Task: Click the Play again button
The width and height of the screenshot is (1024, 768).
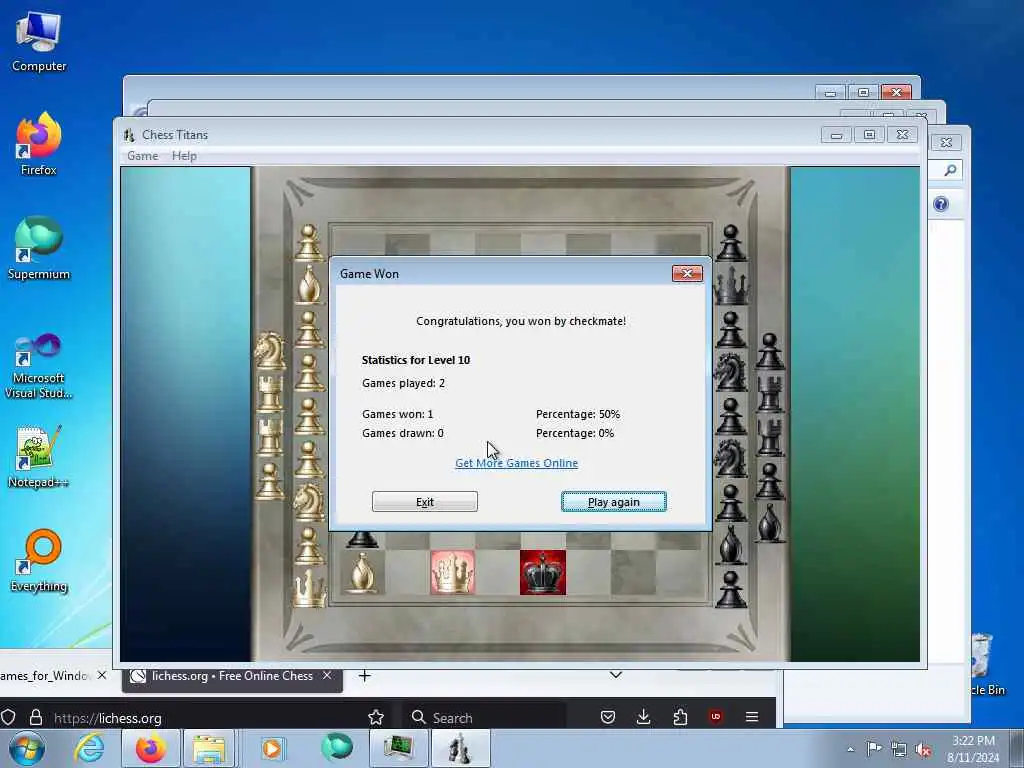Action: coord(613,502)
